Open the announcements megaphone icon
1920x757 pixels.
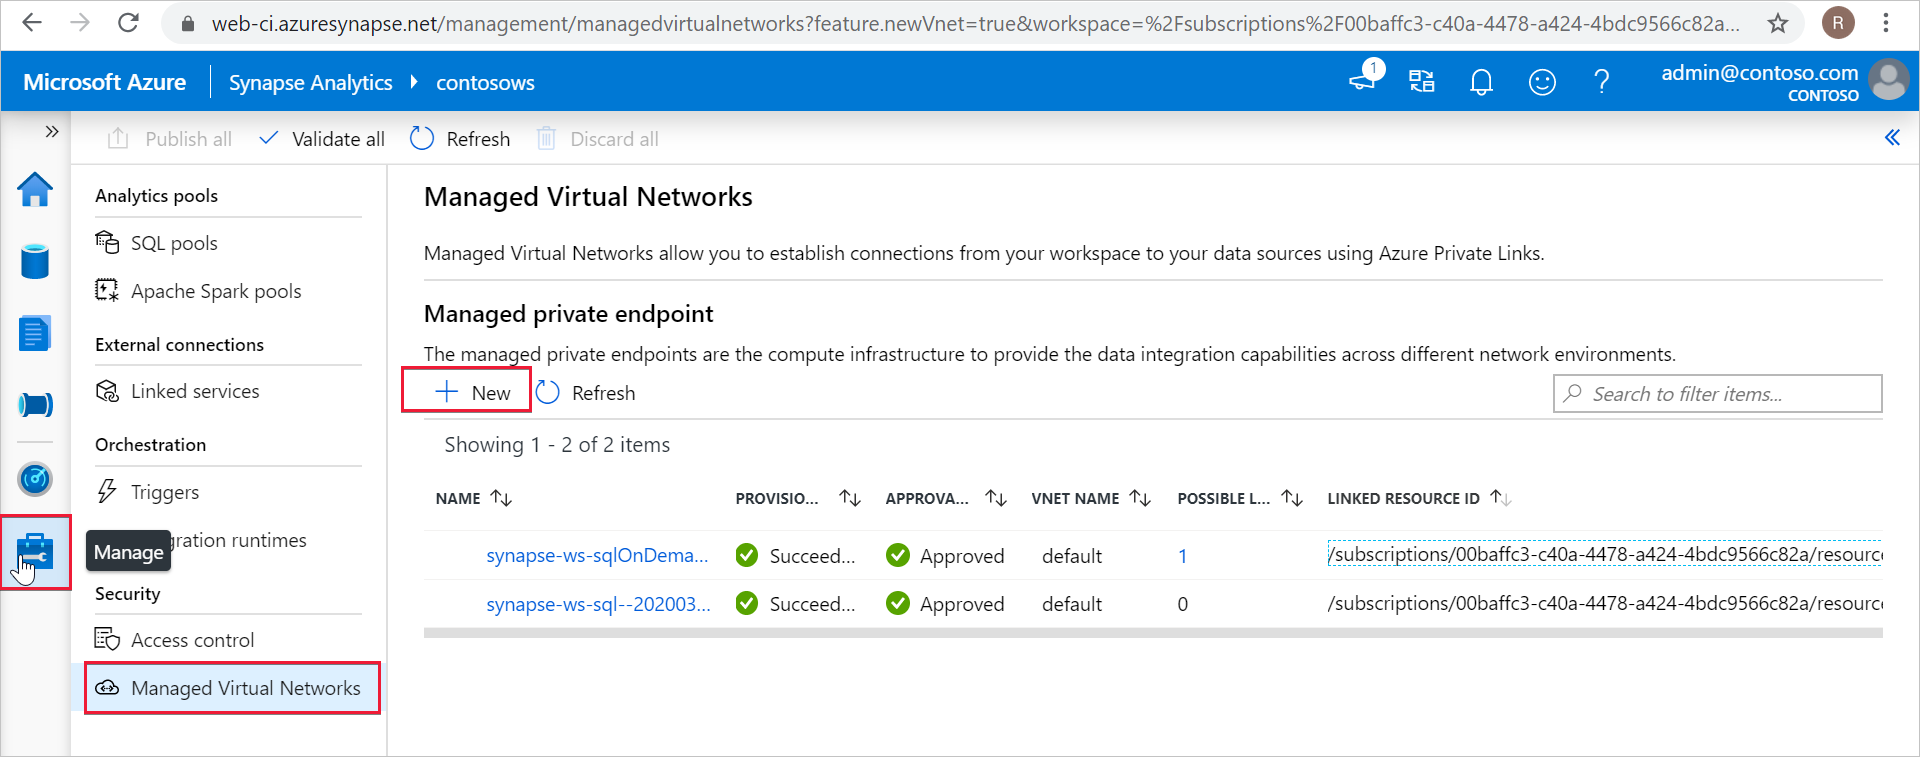1364,78
